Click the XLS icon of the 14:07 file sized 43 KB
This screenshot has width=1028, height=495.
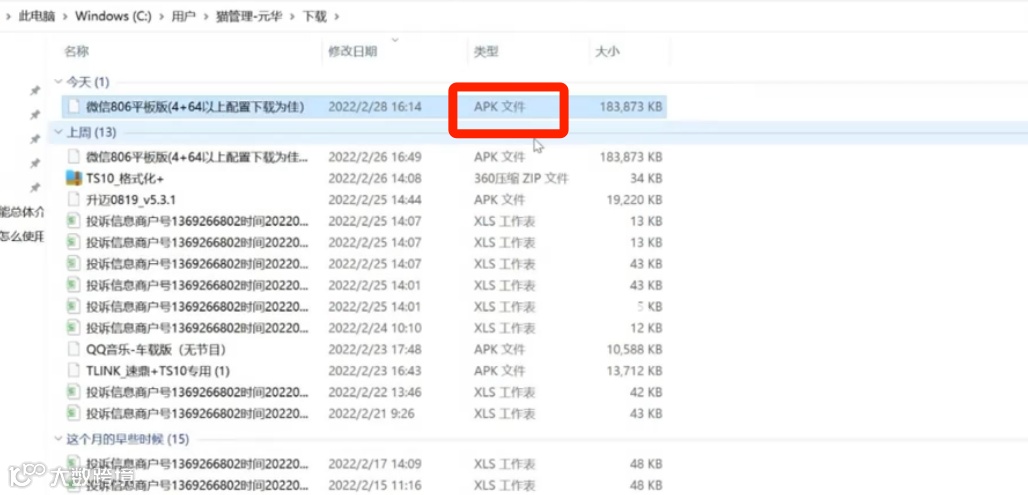coord(74,264)
